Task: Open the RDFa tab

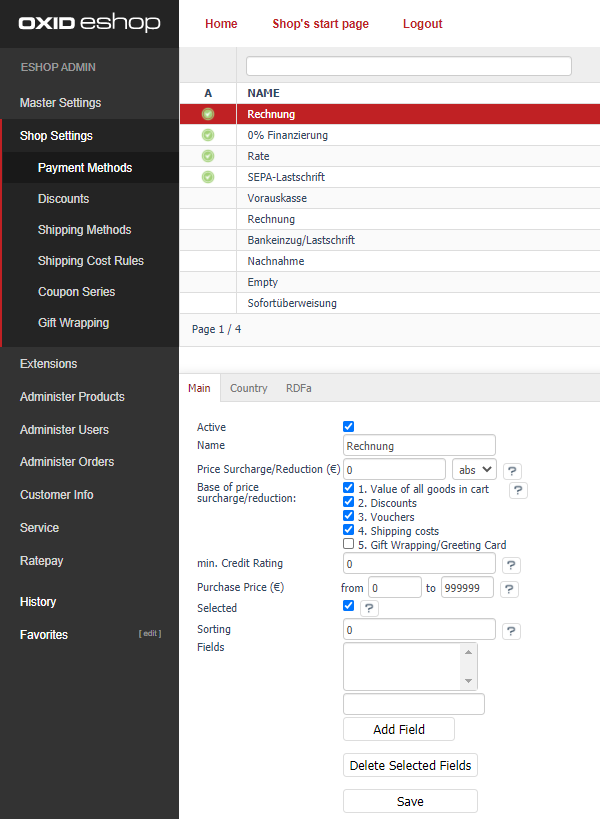Action: tap(298, 388)
